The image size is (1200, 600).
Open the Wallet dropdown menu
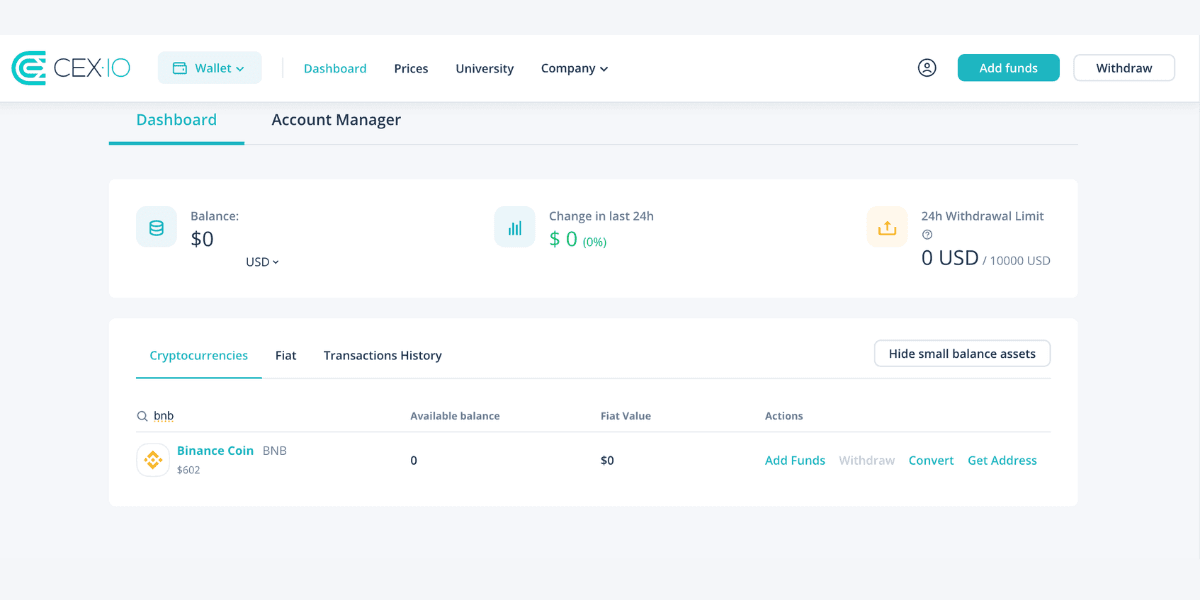coord(210,68)
